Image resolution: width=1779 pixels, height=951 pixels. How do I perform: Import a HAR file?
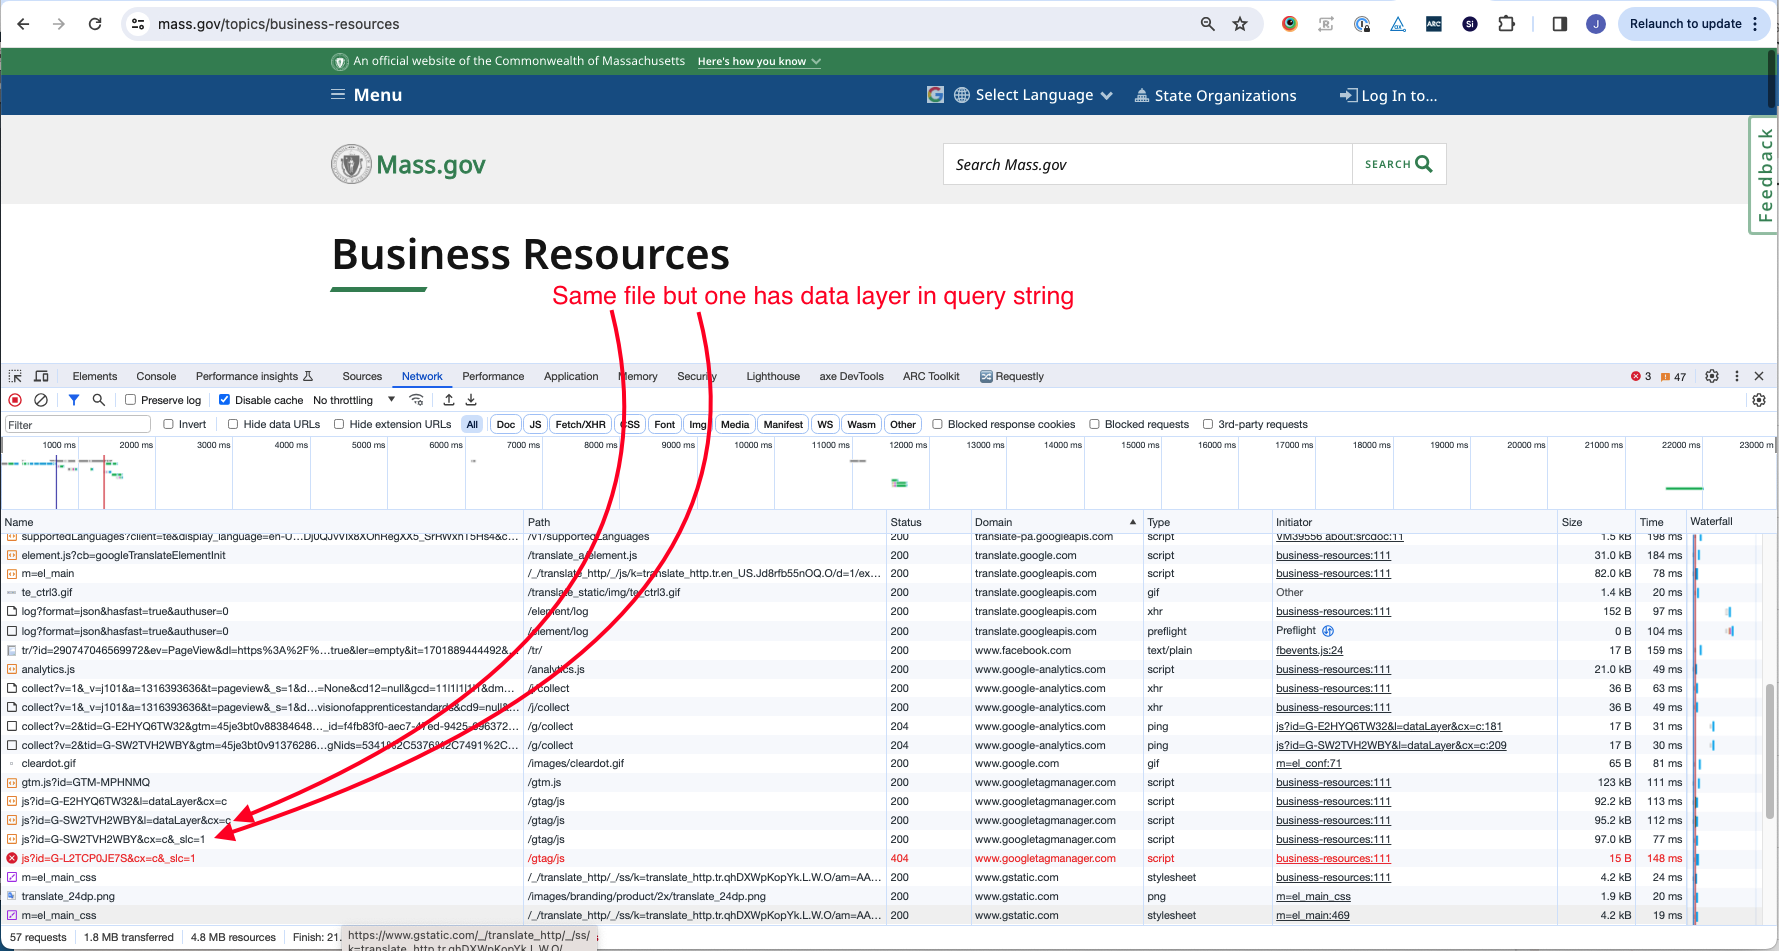[449, 400]
